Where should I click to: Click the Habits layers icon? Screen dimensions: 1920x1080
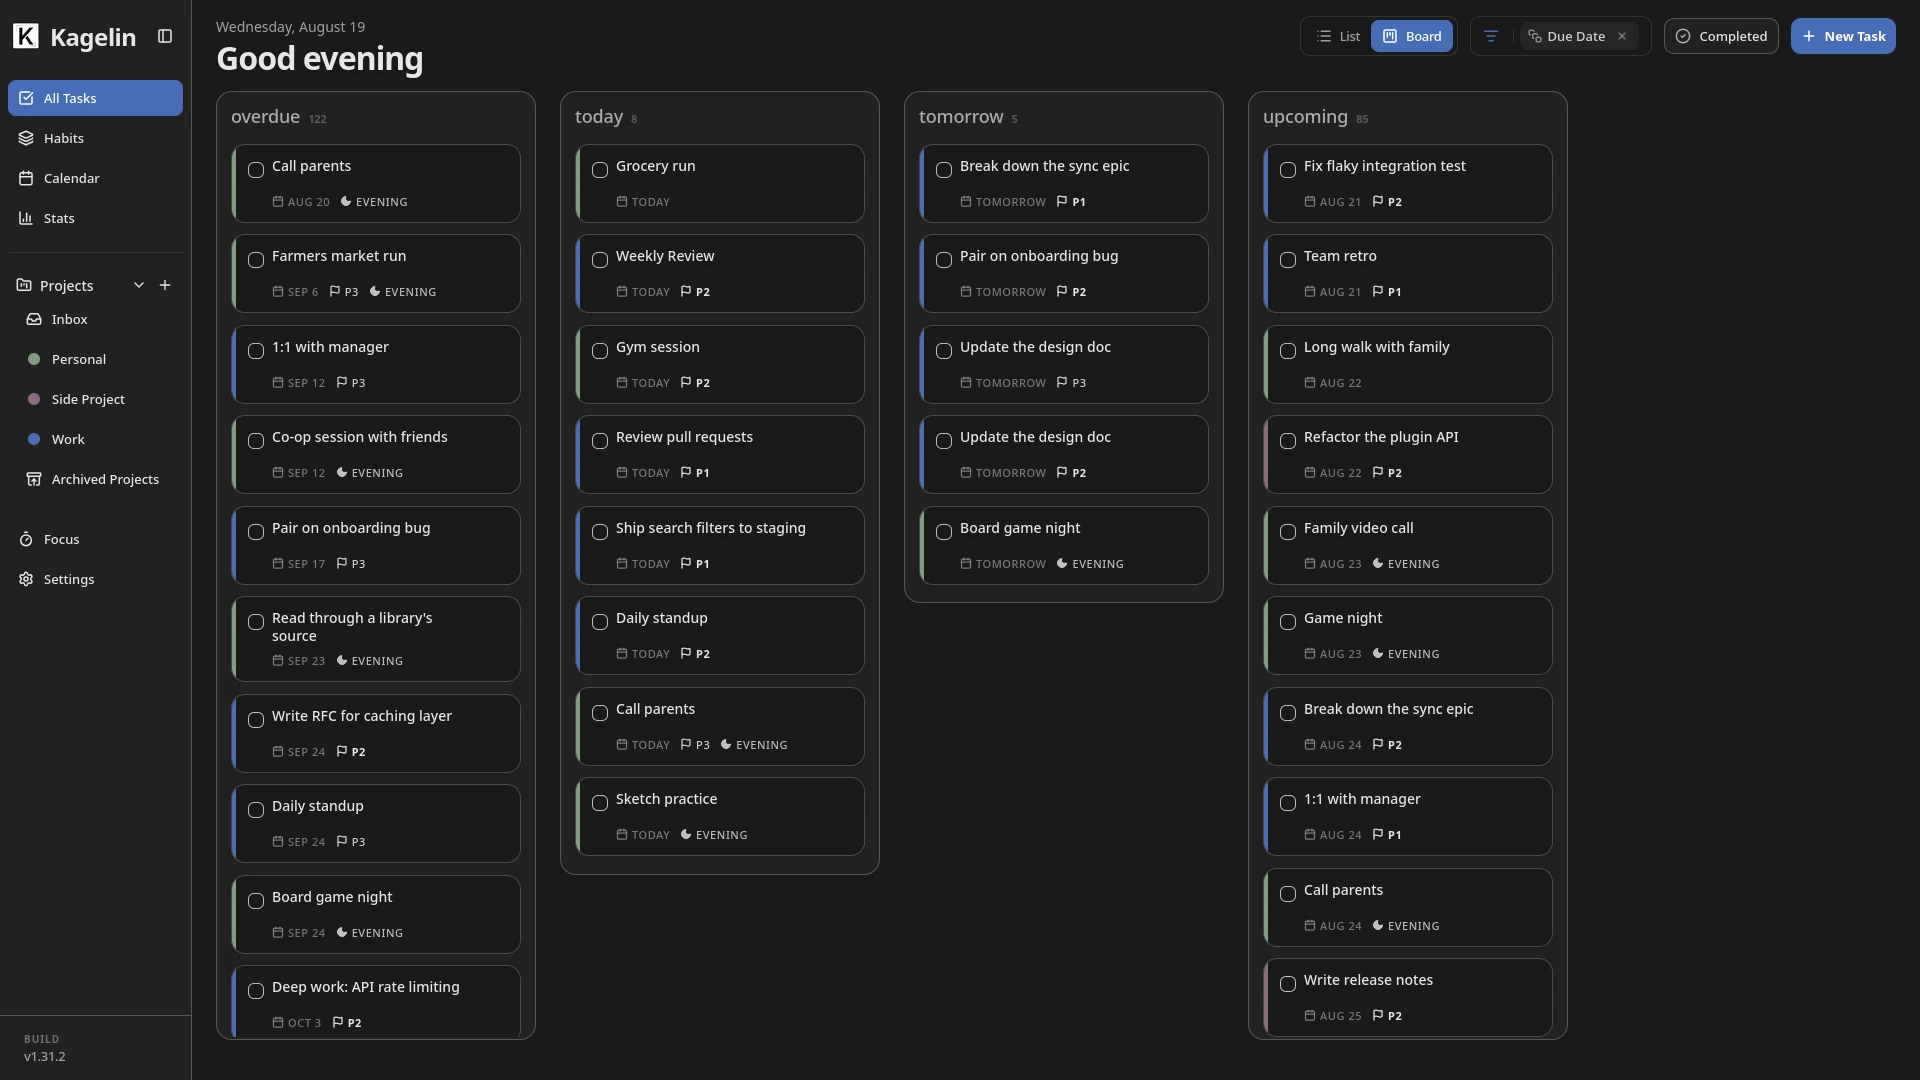pyautogui.click(x=26, y=138)
